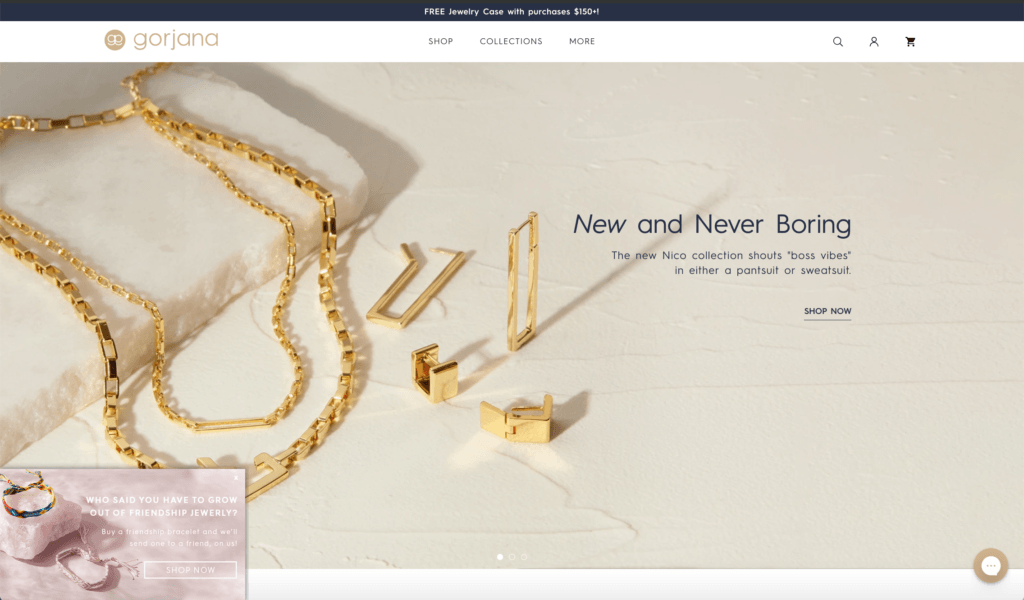Click the popup friendship jewelry heading text
This screenshot has height=600, width=1024.
(161, 506)
